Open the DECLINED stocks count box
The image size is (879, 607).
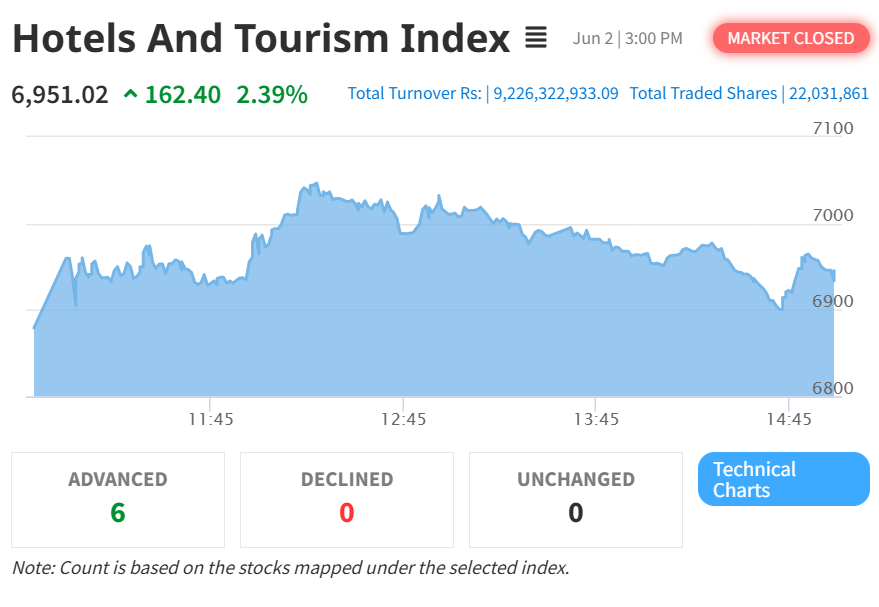coord(347,500)
